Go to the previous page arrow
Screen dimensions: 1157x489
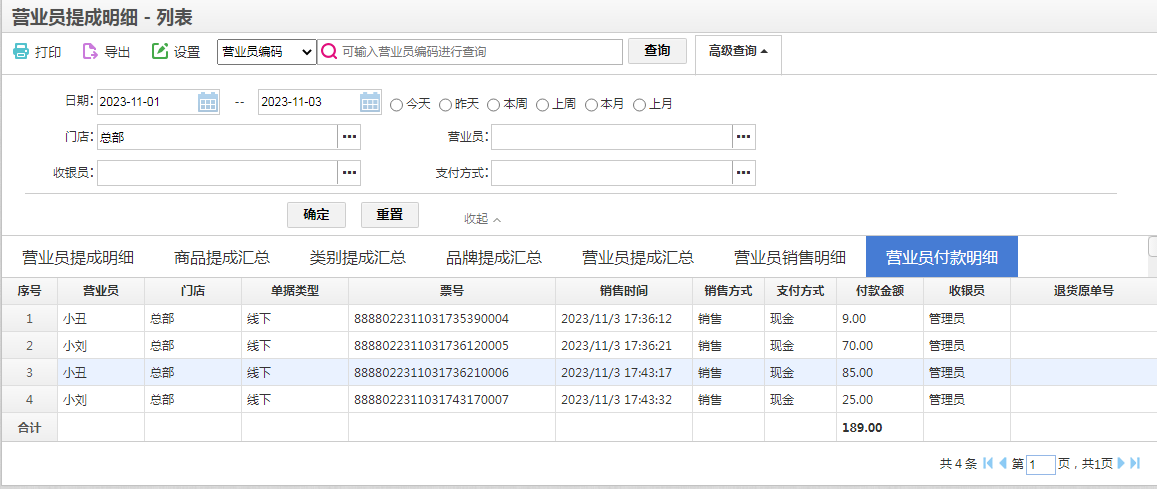tap(1003, 463)
